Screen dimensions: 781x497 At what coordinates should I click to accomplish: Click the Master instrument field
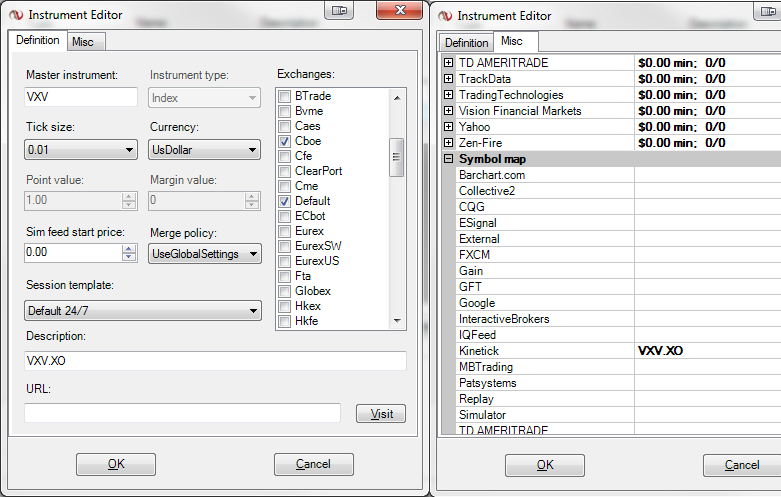[x=81, y=97]
